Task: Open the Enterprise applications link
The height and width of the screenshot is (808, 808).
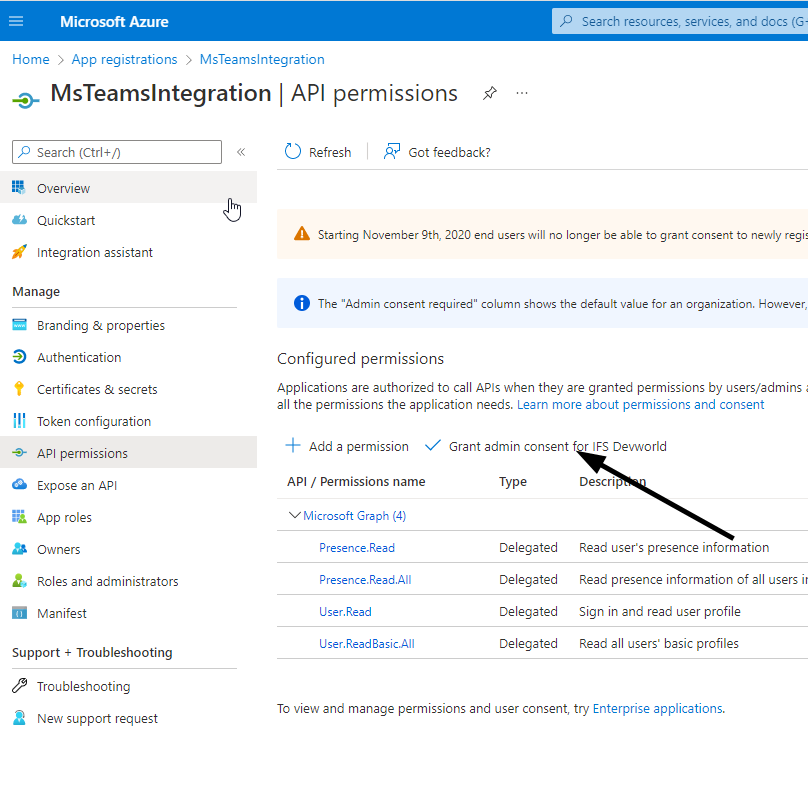Action: click(x=657, y=708)
